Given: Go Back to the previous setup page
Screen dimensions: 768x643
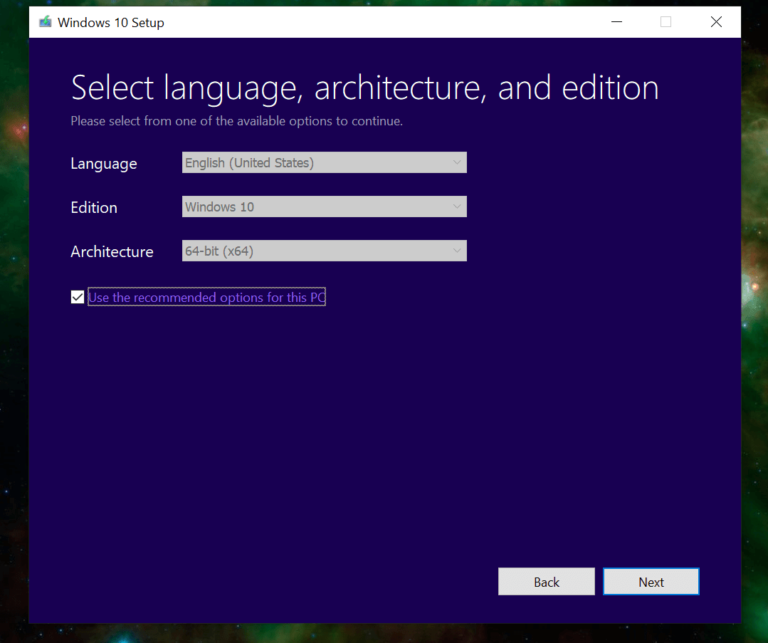Looking at the screenshot, I should (x=547, y=582).
